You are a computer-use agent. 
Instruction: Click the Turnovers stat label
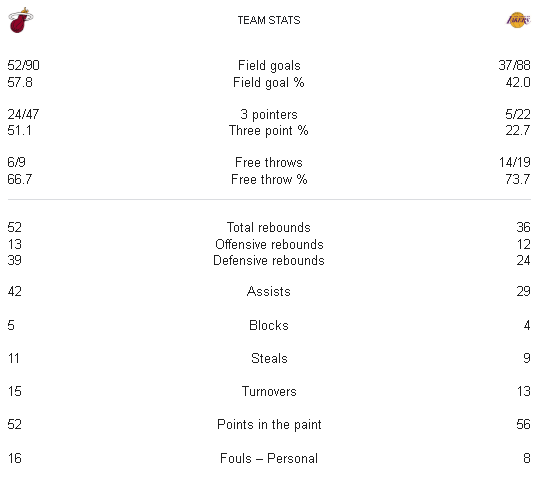[269, 392]
